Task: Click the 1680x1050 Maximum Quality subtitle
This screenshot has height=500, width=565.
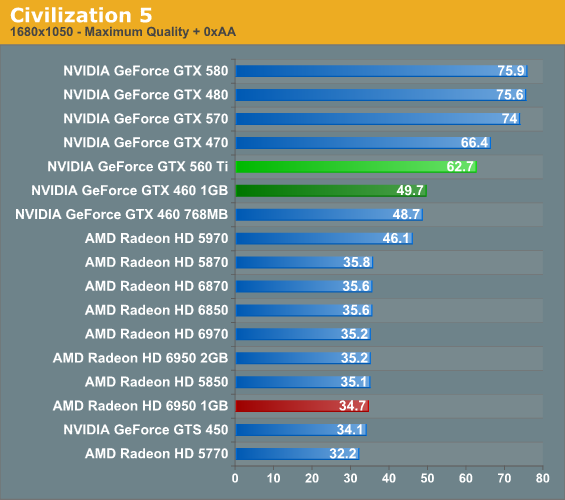Action: click(x=123, y=32)
